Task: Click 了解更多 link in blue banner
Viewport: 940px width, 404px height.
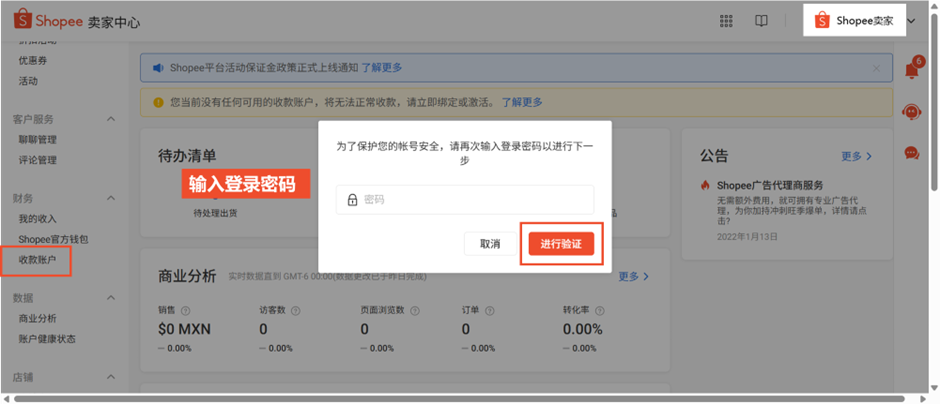Action: (382, 68)
